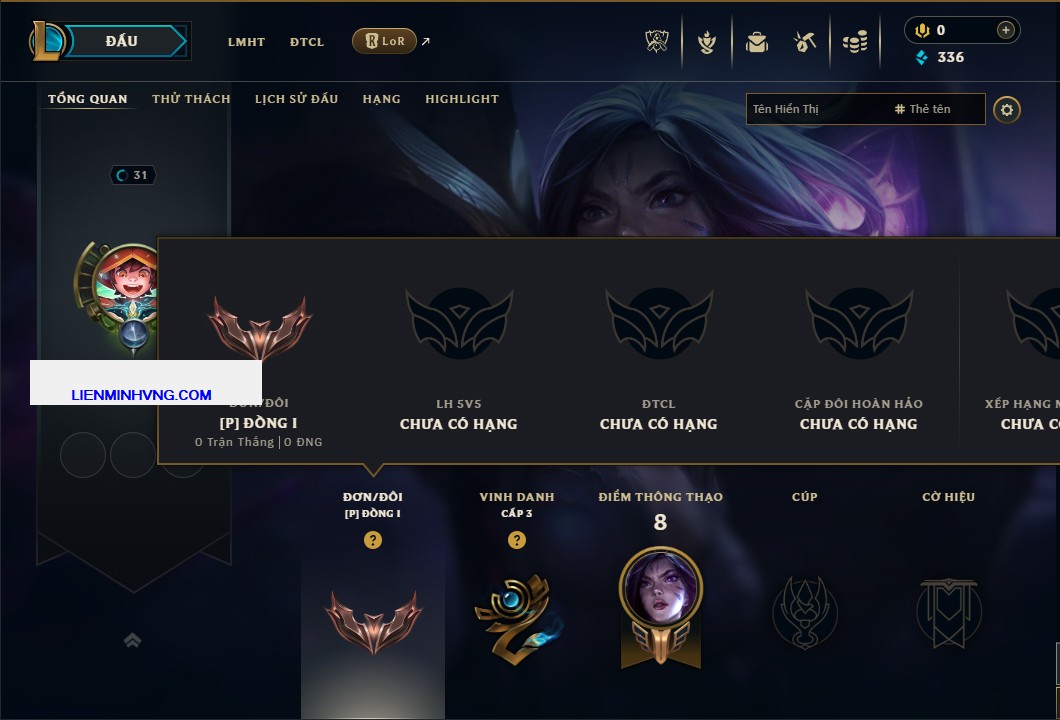Click the summoner avatar icon

click(126, 284)
